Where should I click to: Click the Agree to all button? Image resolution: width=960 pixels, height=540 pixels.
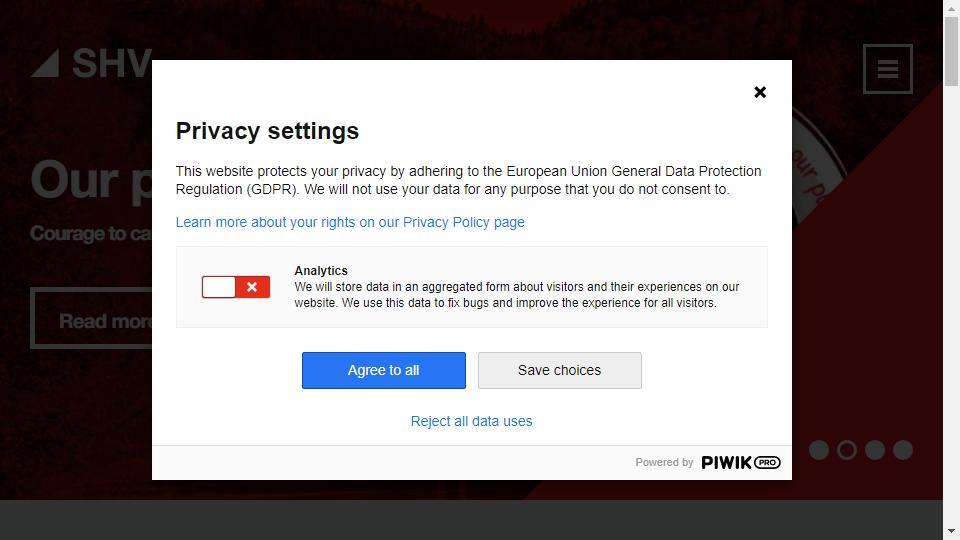(x=384, y=370)
